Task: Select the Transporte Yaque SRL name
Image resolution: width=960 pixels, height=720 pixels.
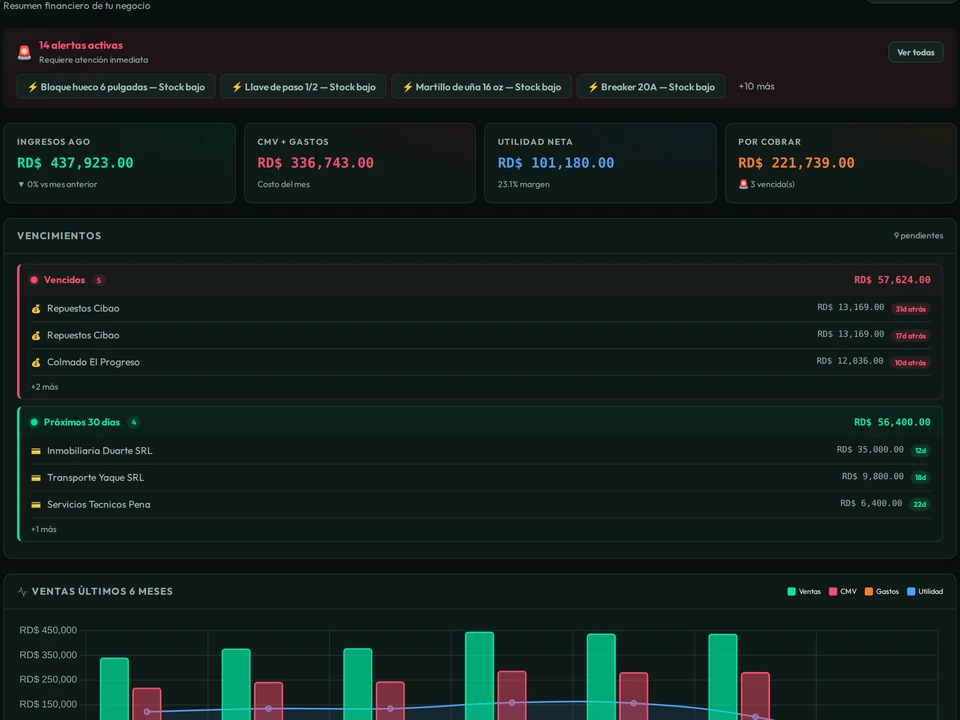Action: pyautogui.click(x=96, y=478)
